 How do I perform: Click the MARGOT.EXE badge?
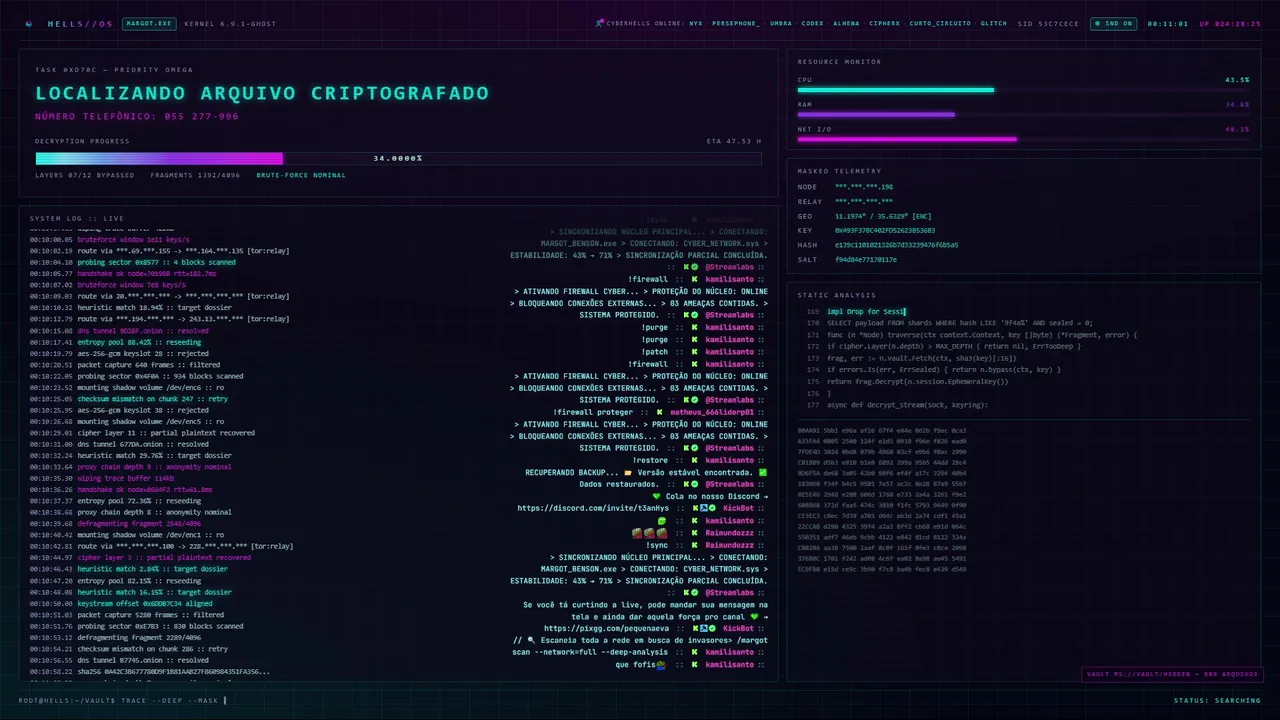[x=148, y=23]
